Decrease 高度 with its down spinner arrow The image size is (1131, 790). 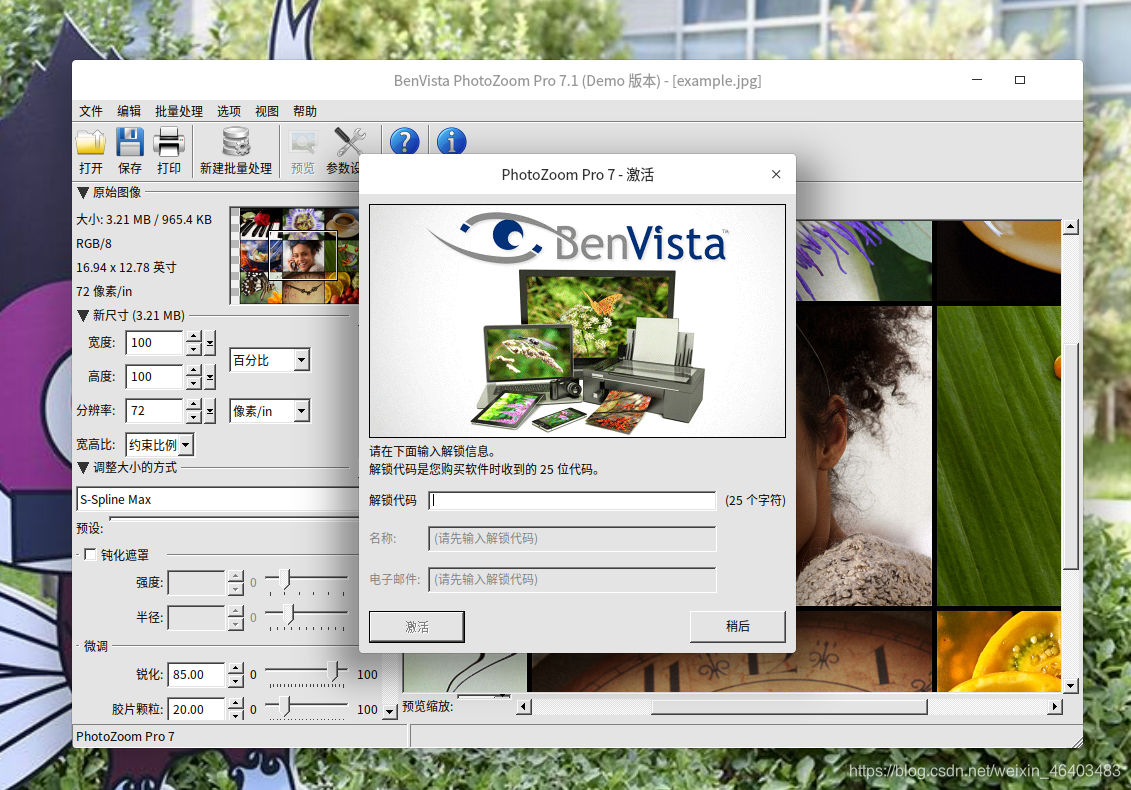click(193, 382)
